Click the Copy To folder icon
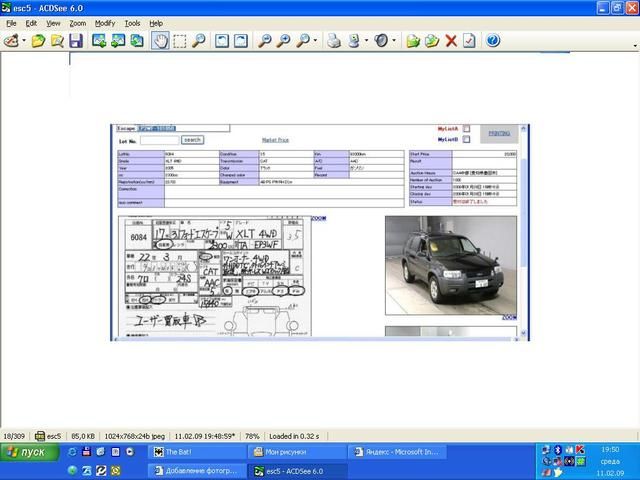Viewport: 640px width, 480px height. pos(413,40)
